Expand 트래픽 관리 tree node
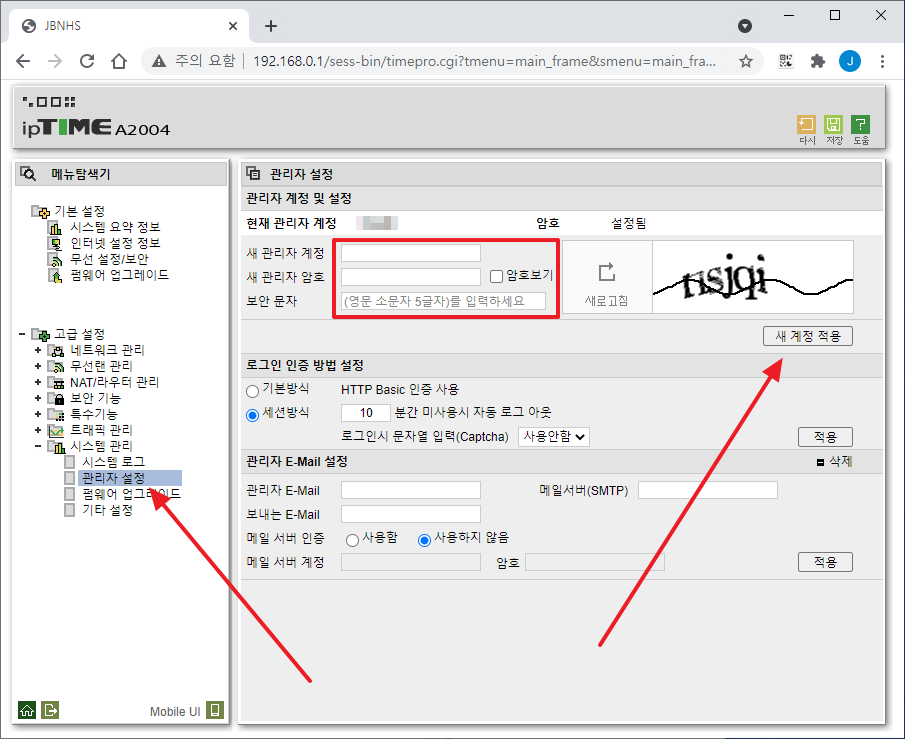The image size is (905, 739). [x=38, y=430]
